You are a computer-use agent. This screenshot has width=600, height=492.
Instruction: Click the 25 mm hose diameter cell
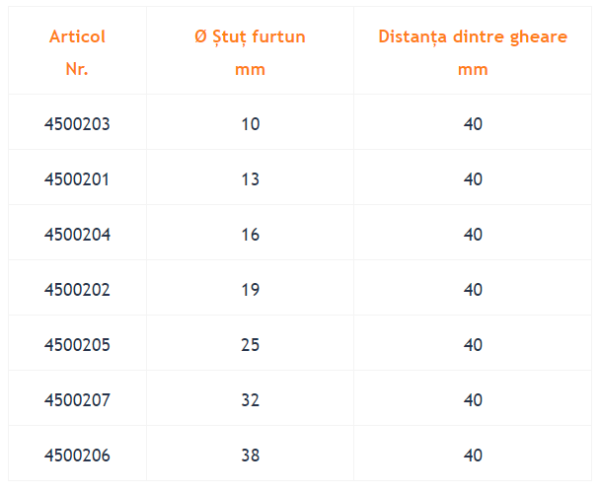[x=250, y=345]
